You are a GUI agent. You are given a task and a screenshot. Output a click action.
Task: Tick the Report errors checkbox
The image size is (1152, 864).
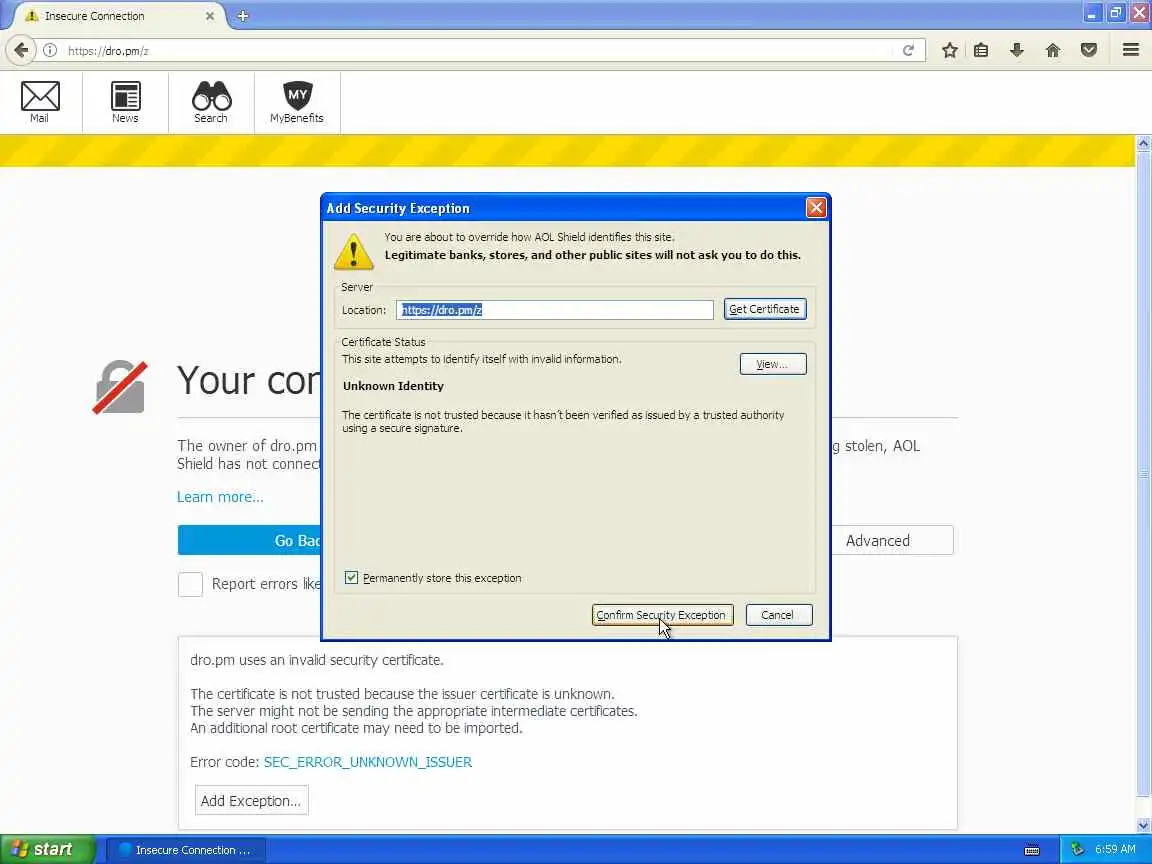190,584
